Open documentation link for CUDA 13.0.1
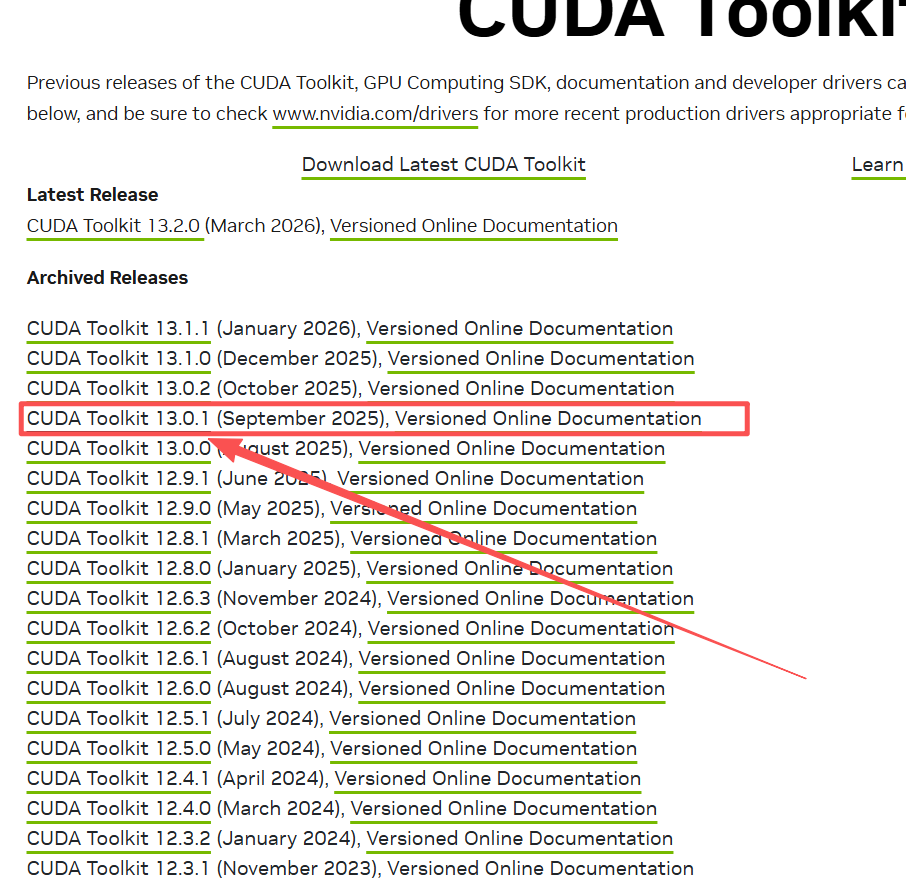Image resolution: width=906 pixels, height=878 pixels. click(x=548, y=419)
